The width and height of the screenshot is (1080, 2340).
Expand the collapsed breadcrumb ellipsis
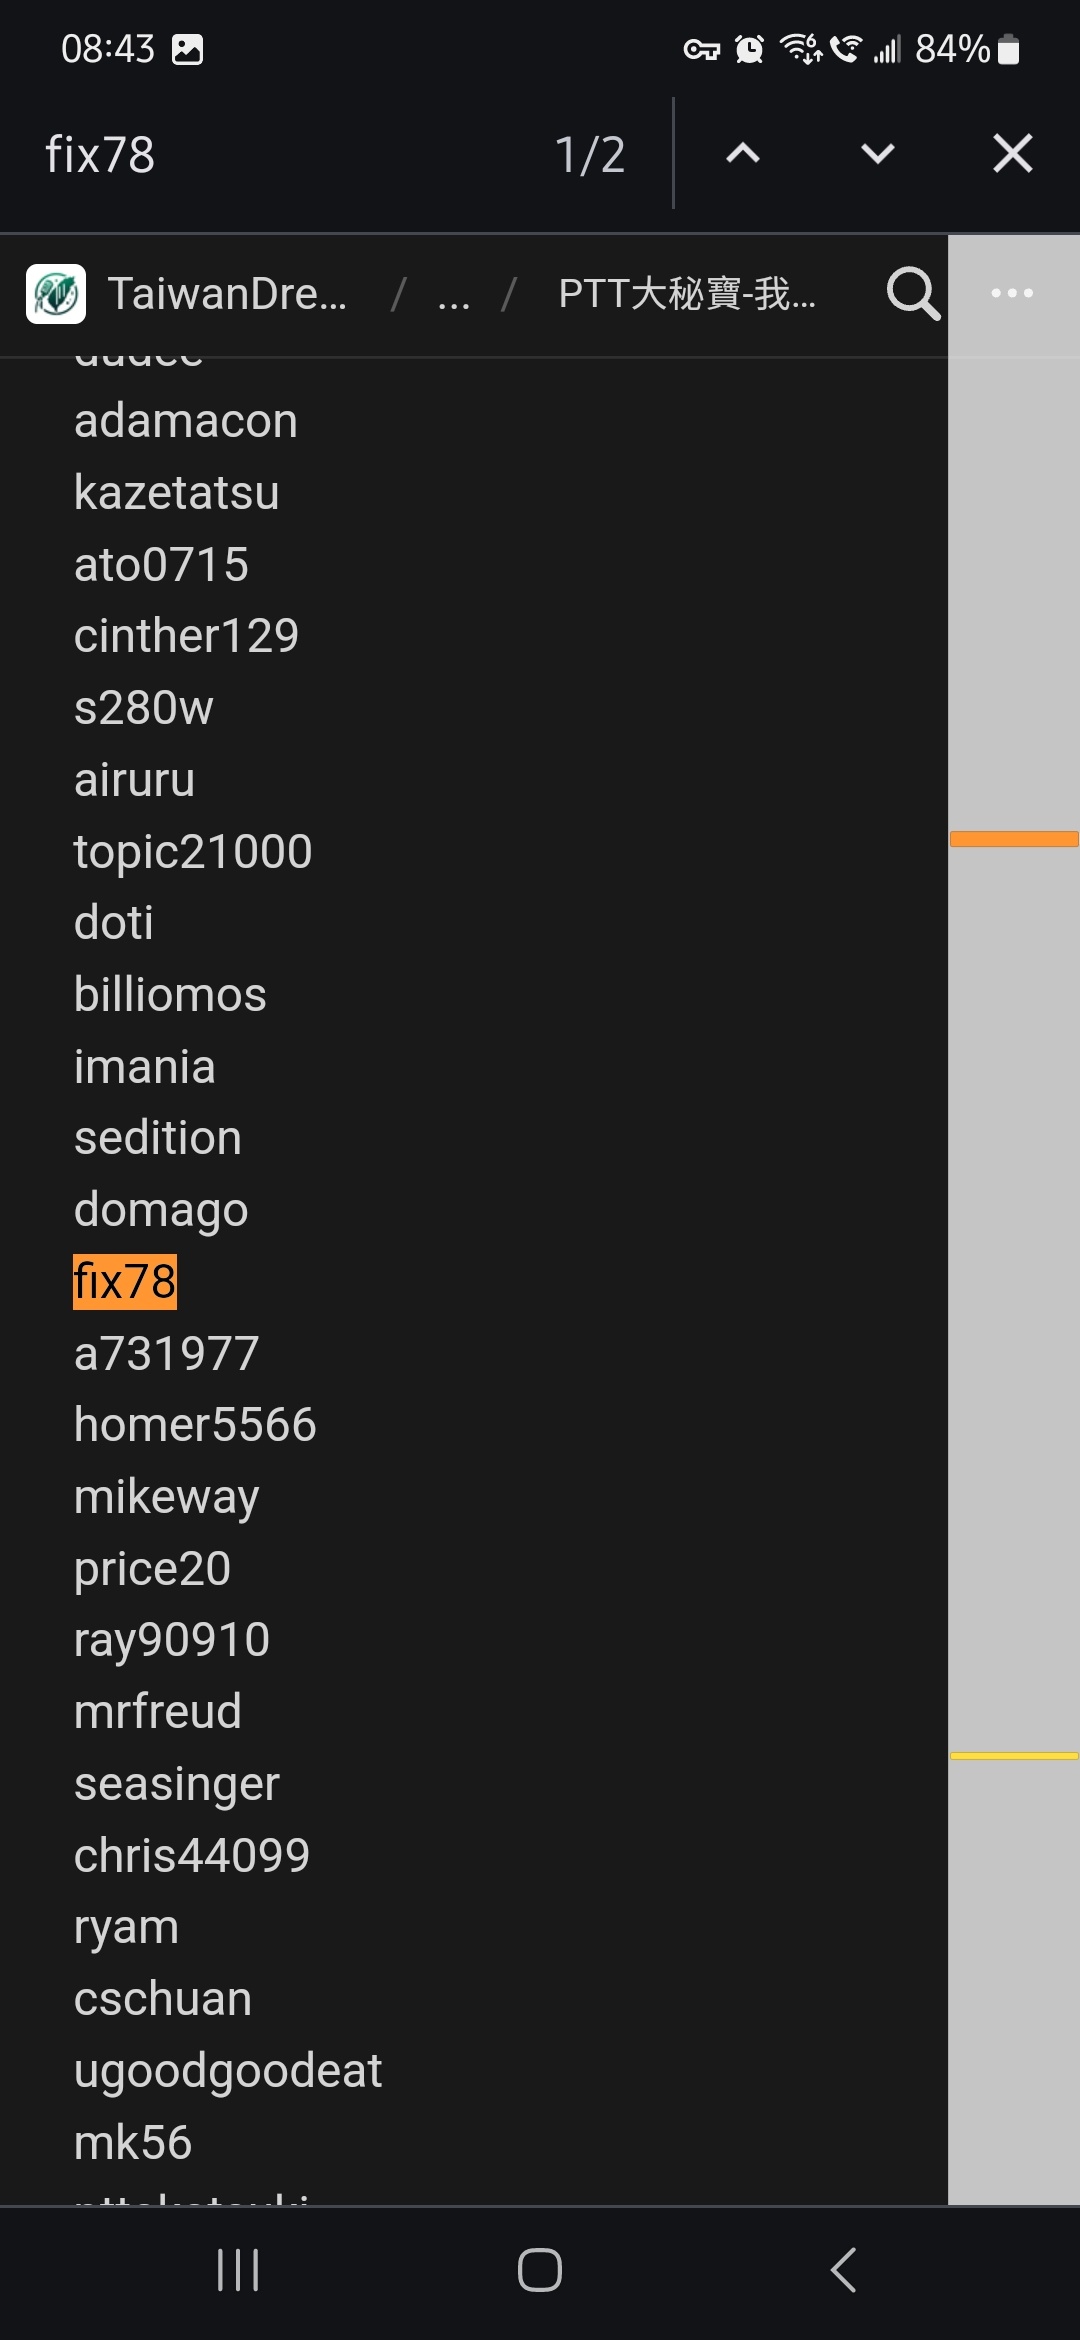454,296
